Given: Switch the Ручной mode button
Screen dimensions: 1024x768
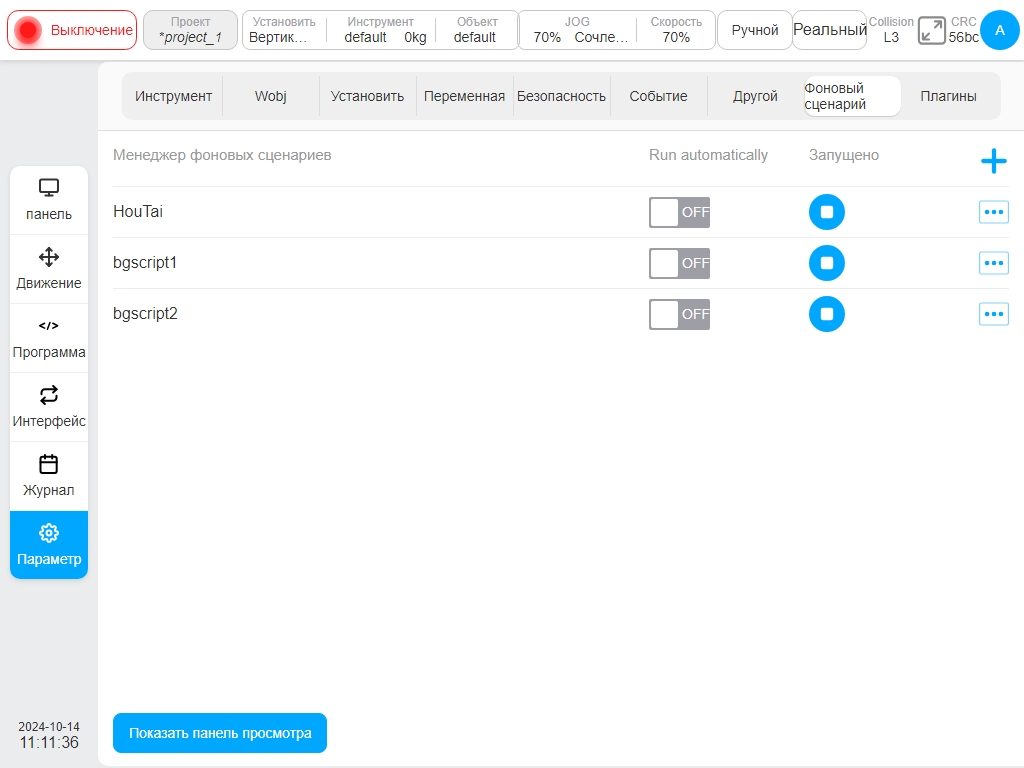Looking at the screenshot, I should tap(754, 30).
